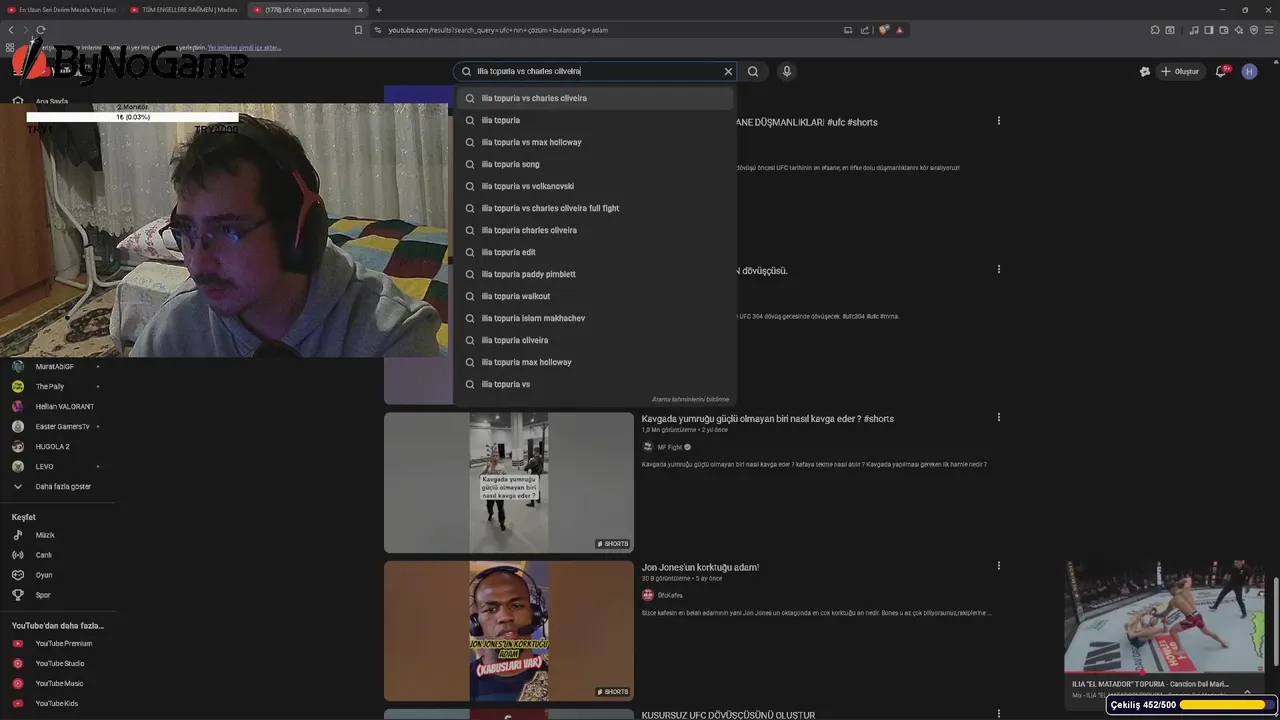This screenshot has width=1280, height=720.
Task: Open options menu for the UFC 304 dövüşçüsü video
Action: click(x=998, y=269)
